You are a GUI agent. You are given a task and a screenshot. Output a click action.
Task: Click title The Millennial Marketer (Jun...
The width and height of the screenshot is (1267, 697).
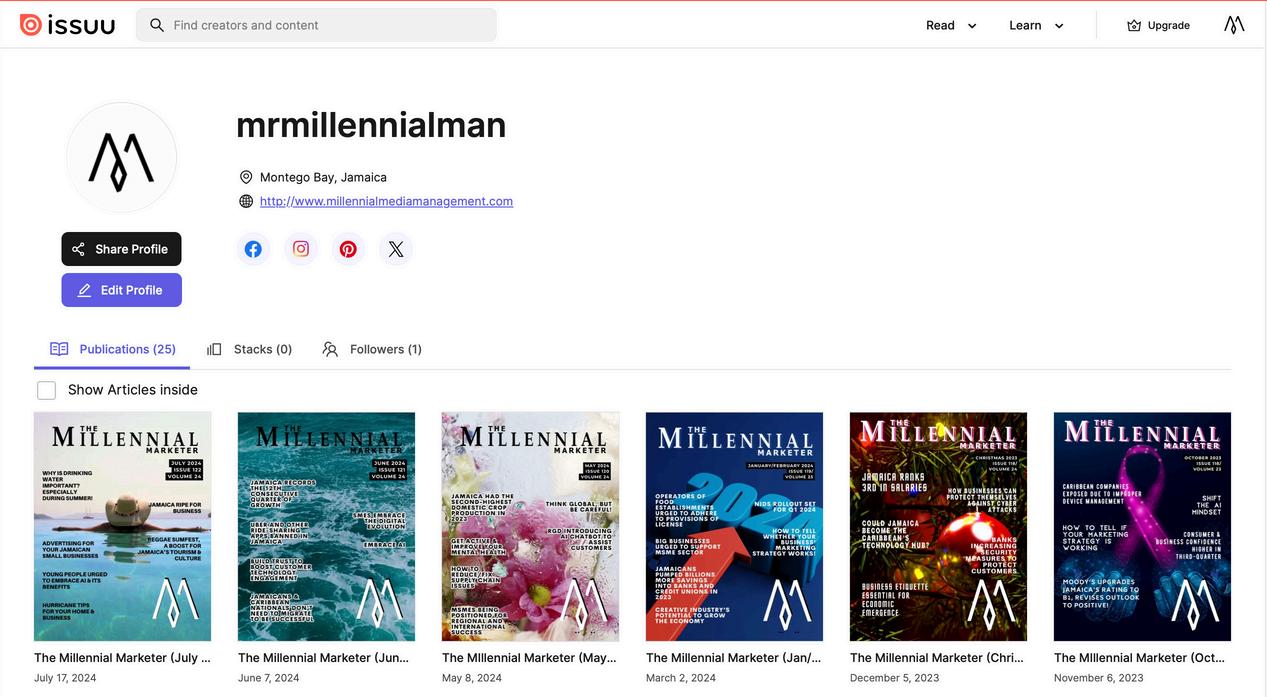tap(324, 658)
